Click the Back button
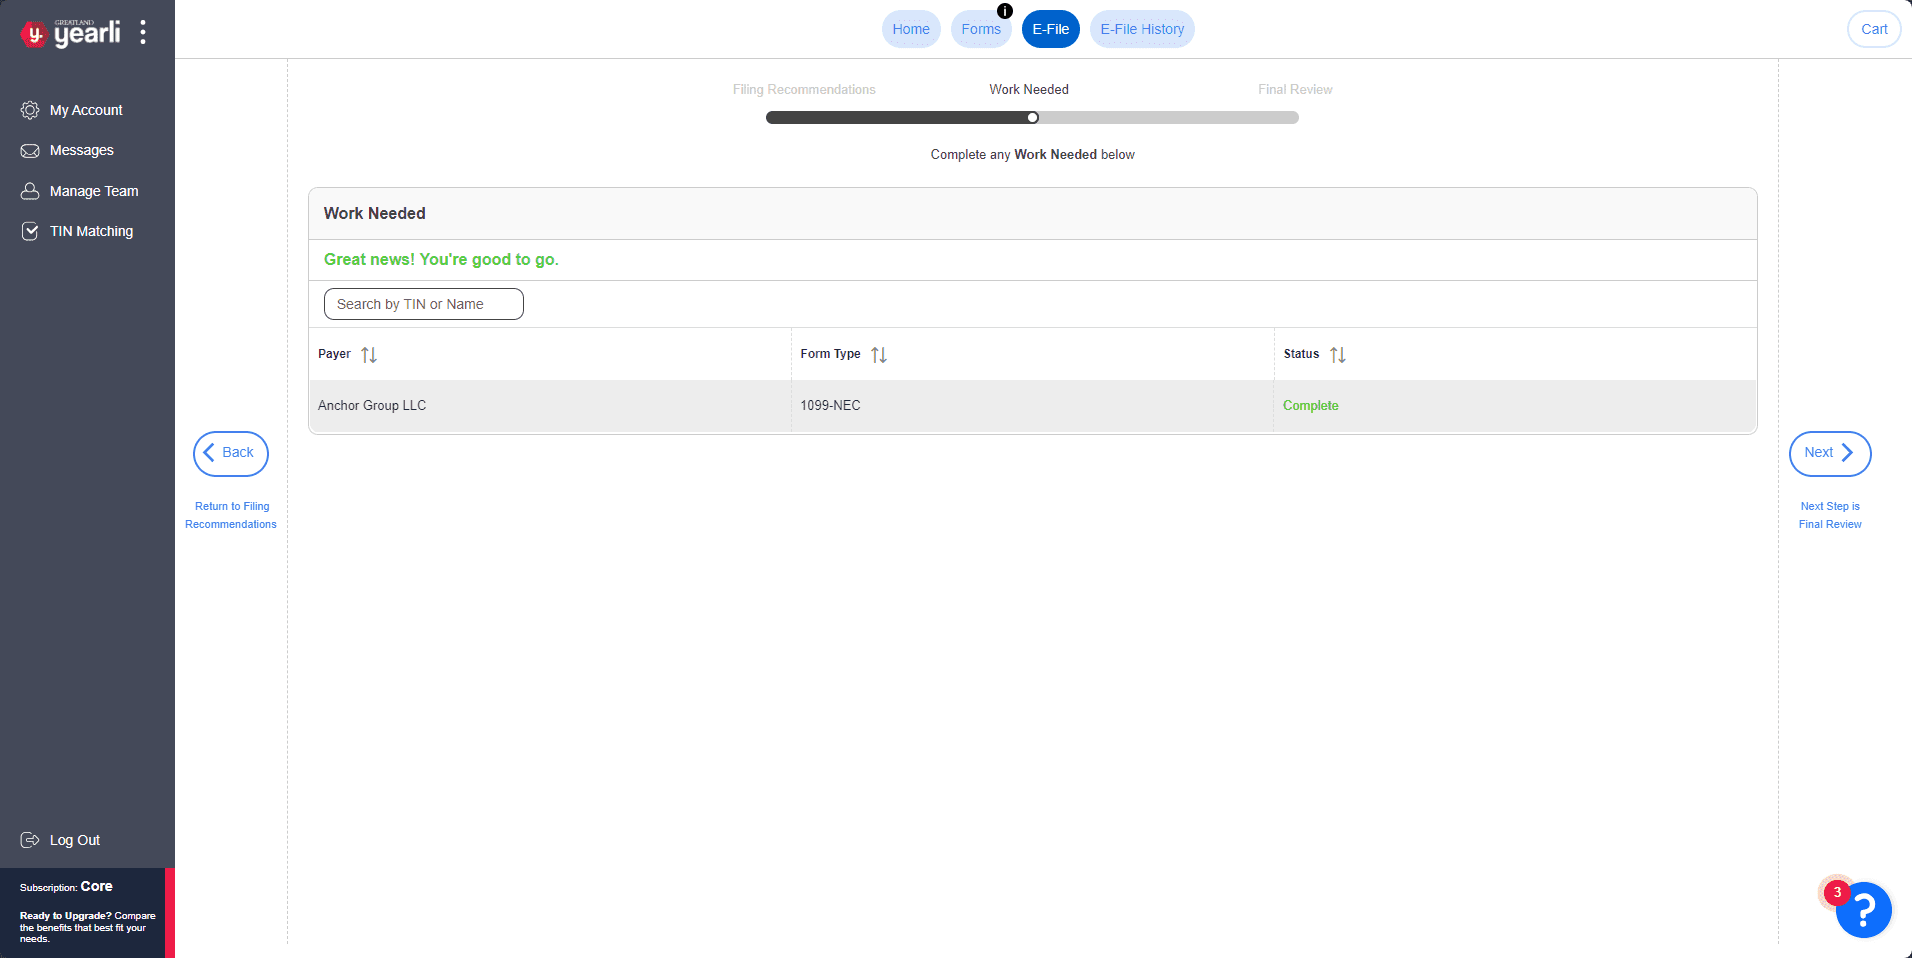This screenshot has height=958, width=1912. (231, 453)
